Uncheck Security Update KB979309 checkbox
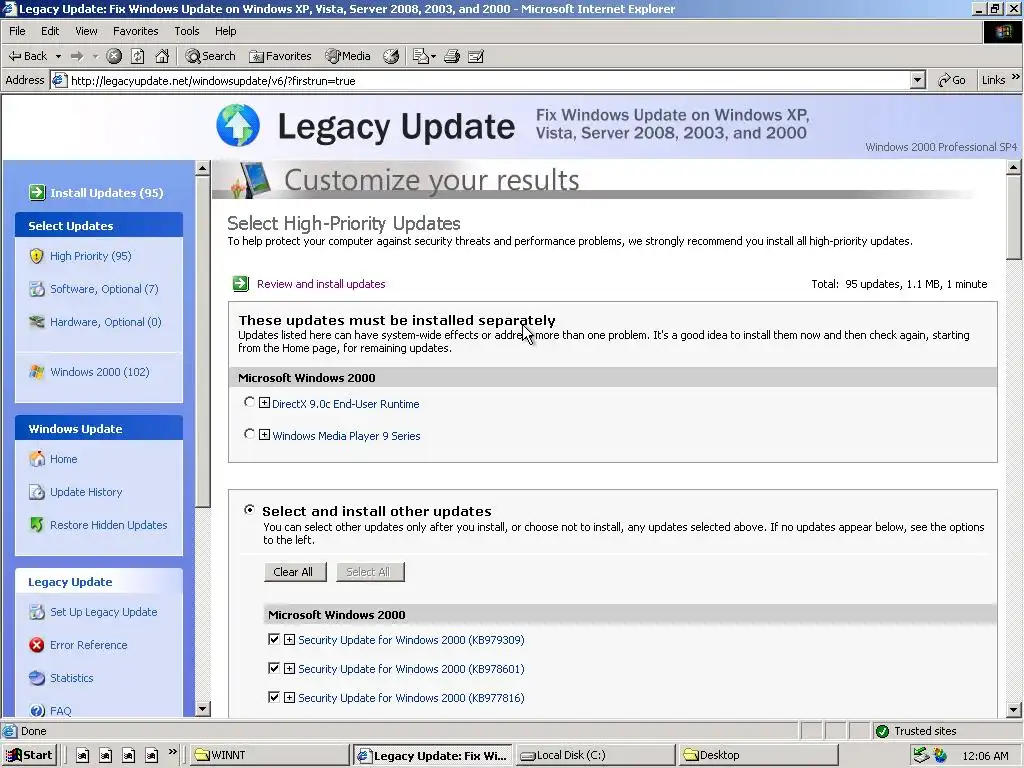 coord(274,639)
